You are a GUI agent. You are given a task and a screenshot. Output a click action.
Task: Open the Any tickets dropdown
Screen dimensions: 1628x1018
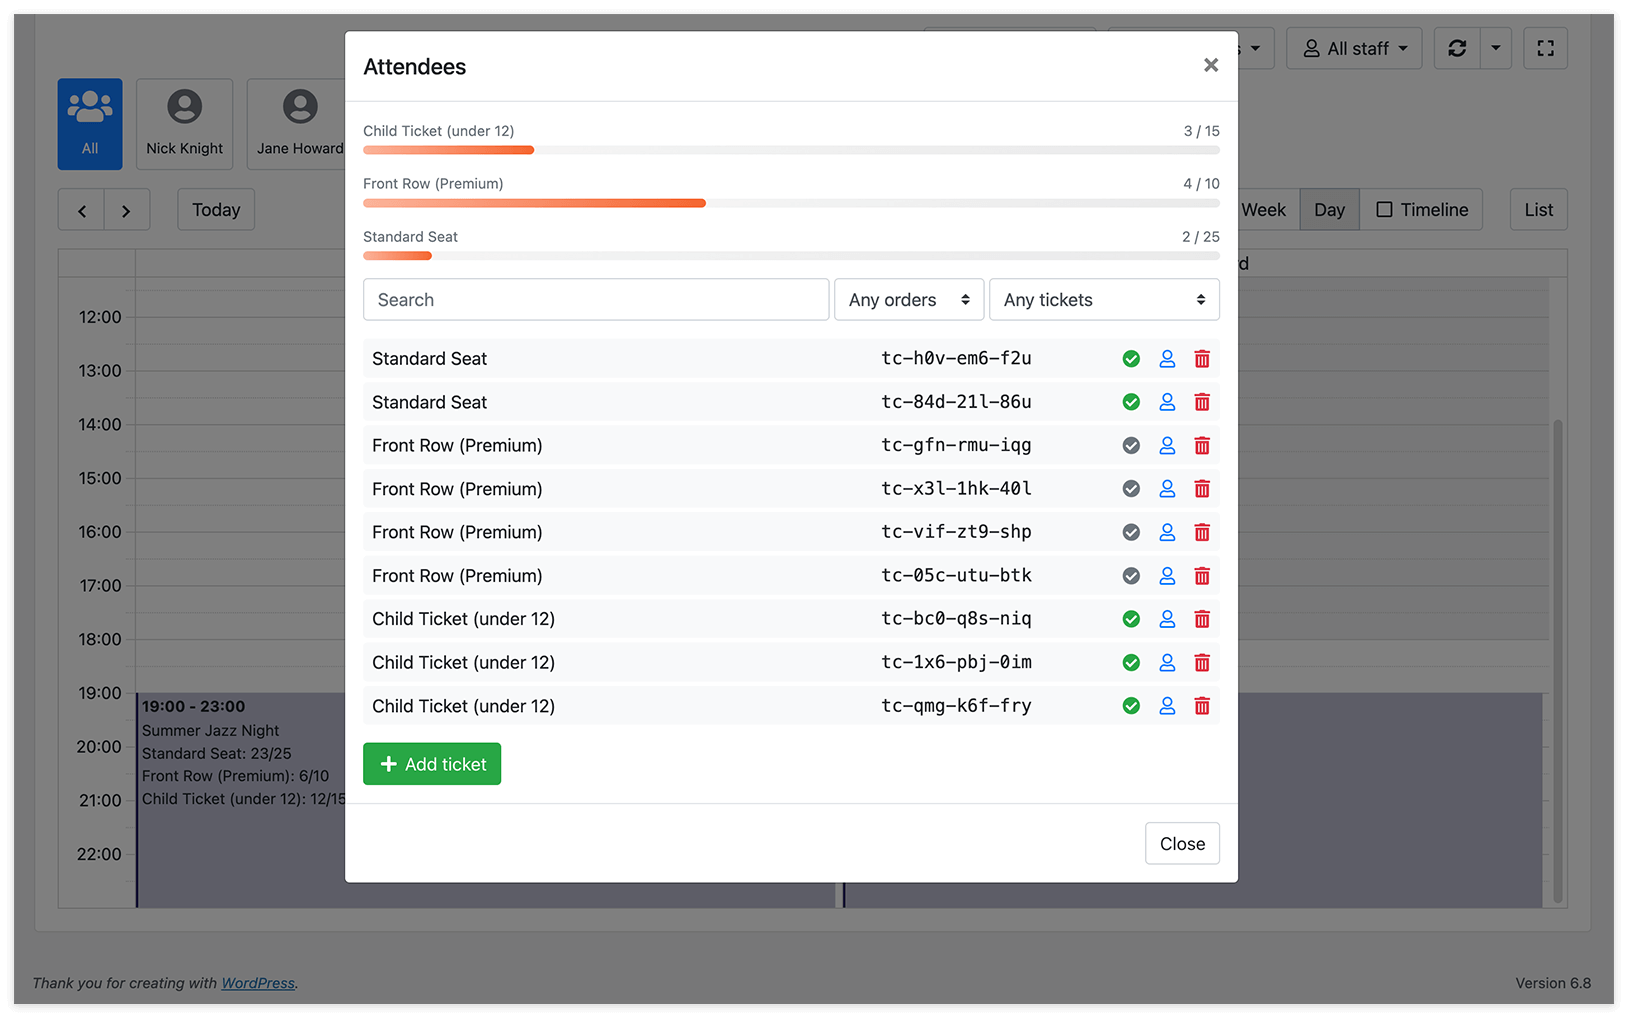tap(1104, 300)
